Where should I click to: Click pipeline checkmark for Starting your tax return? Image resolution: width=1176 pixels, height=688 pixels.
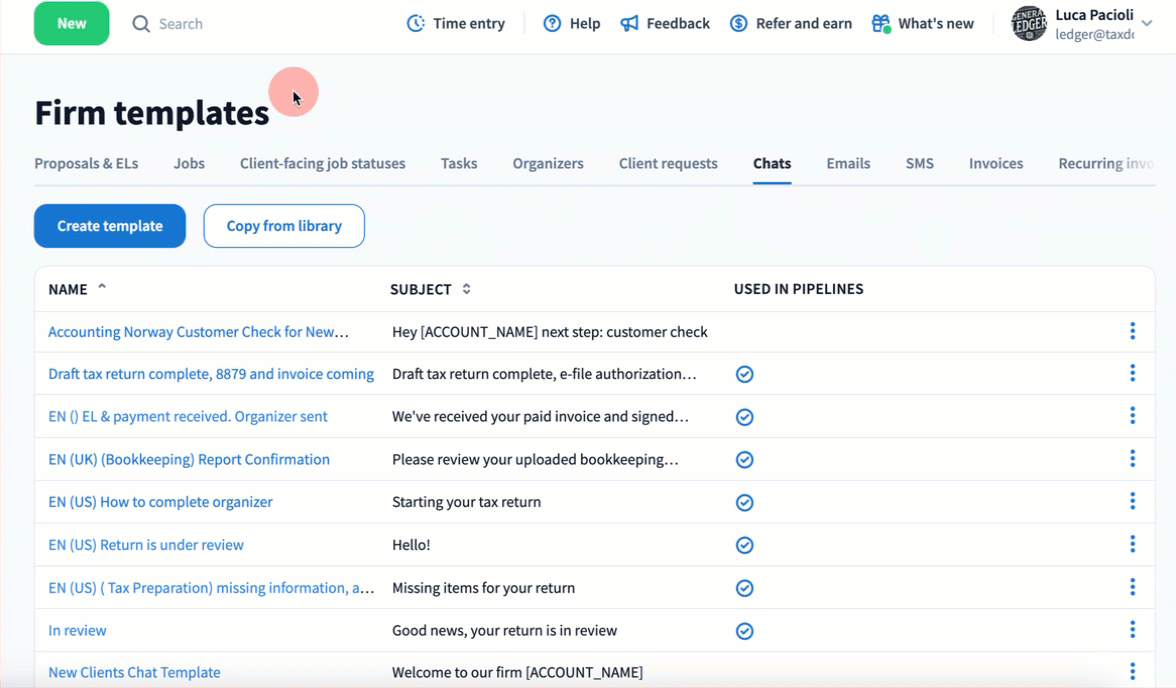tap(744, 502)
